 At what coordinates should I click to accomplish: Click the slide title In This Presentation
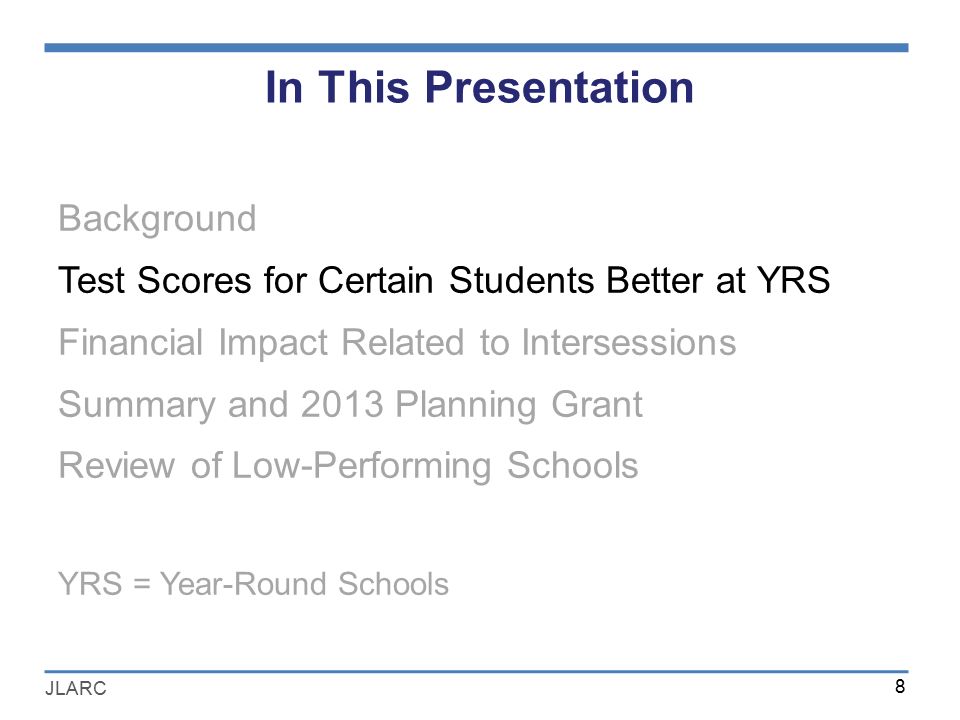[x=479, y=87]
